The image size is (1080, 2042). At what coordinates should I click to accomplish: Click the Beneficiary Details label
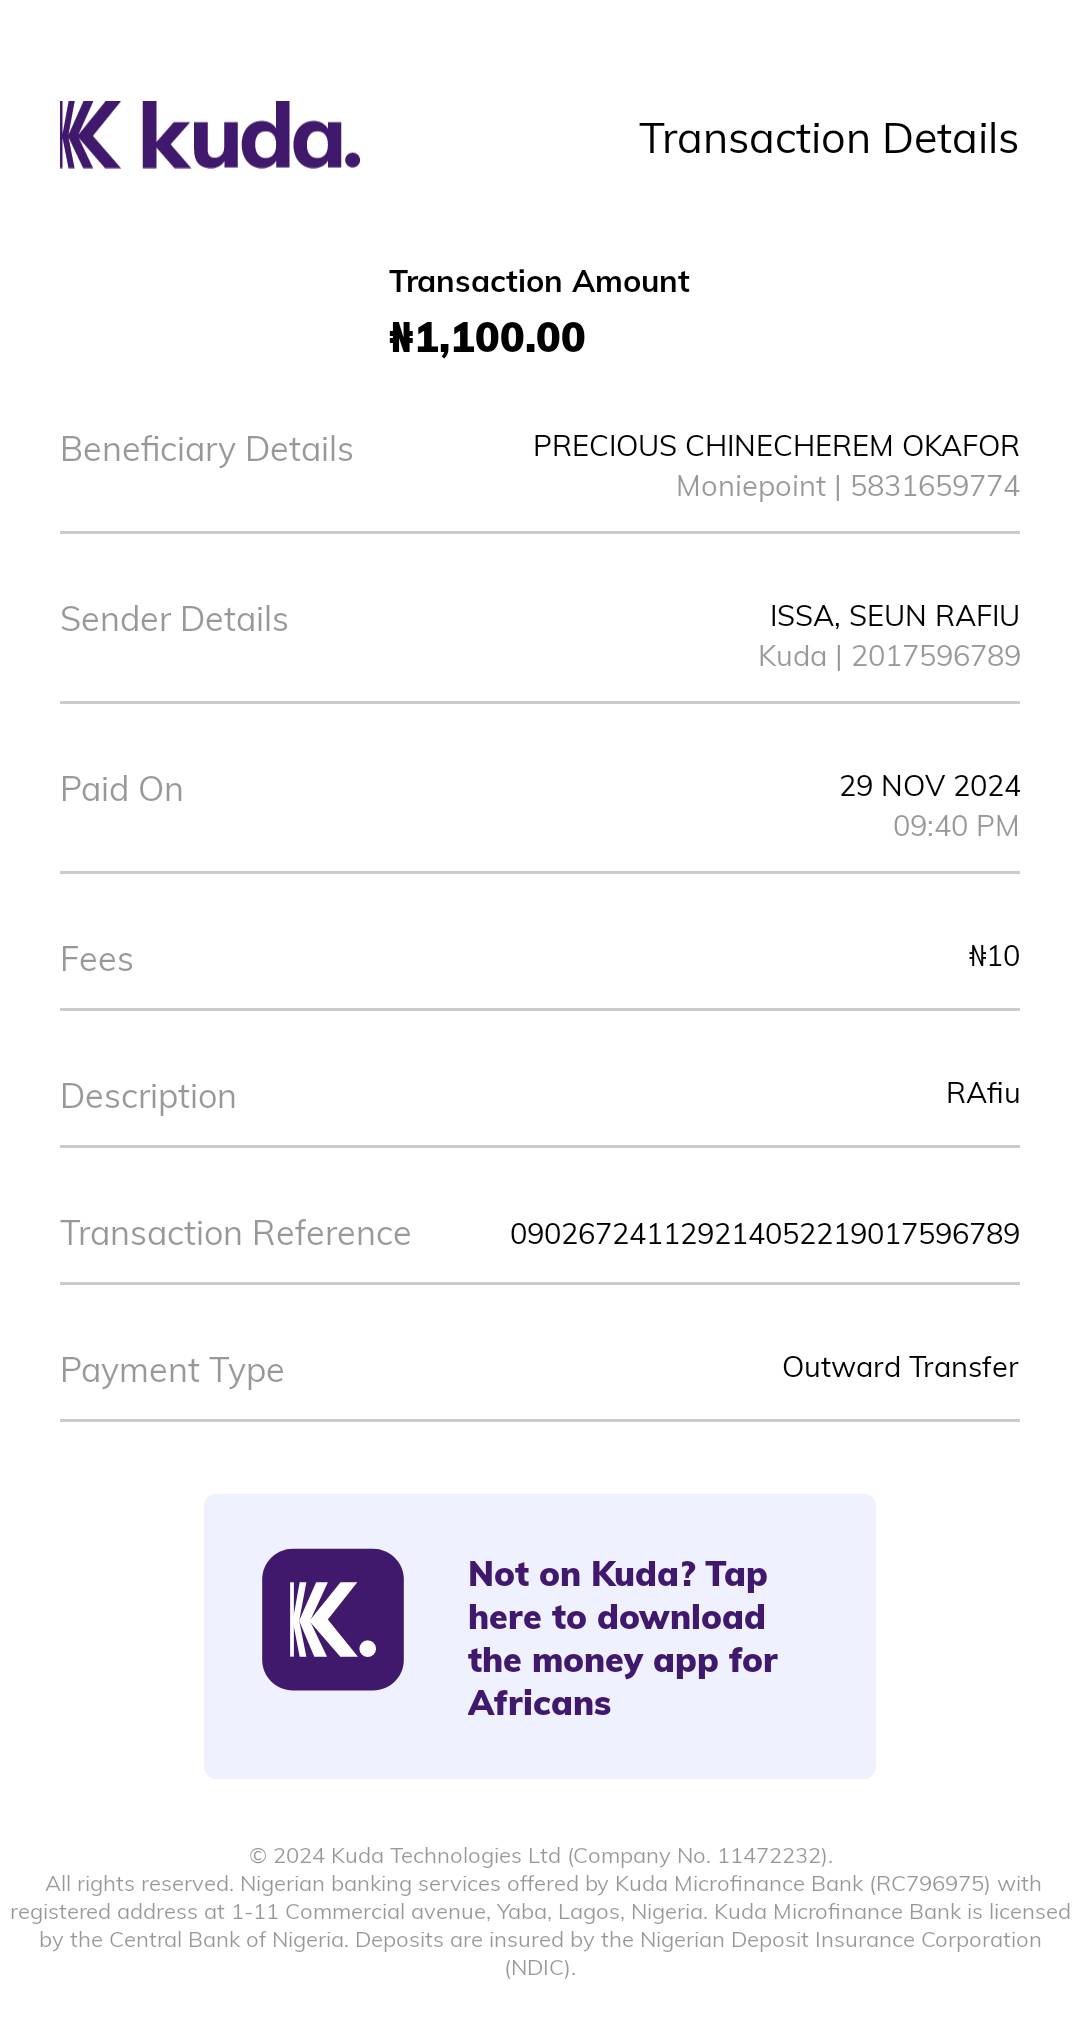207,450
